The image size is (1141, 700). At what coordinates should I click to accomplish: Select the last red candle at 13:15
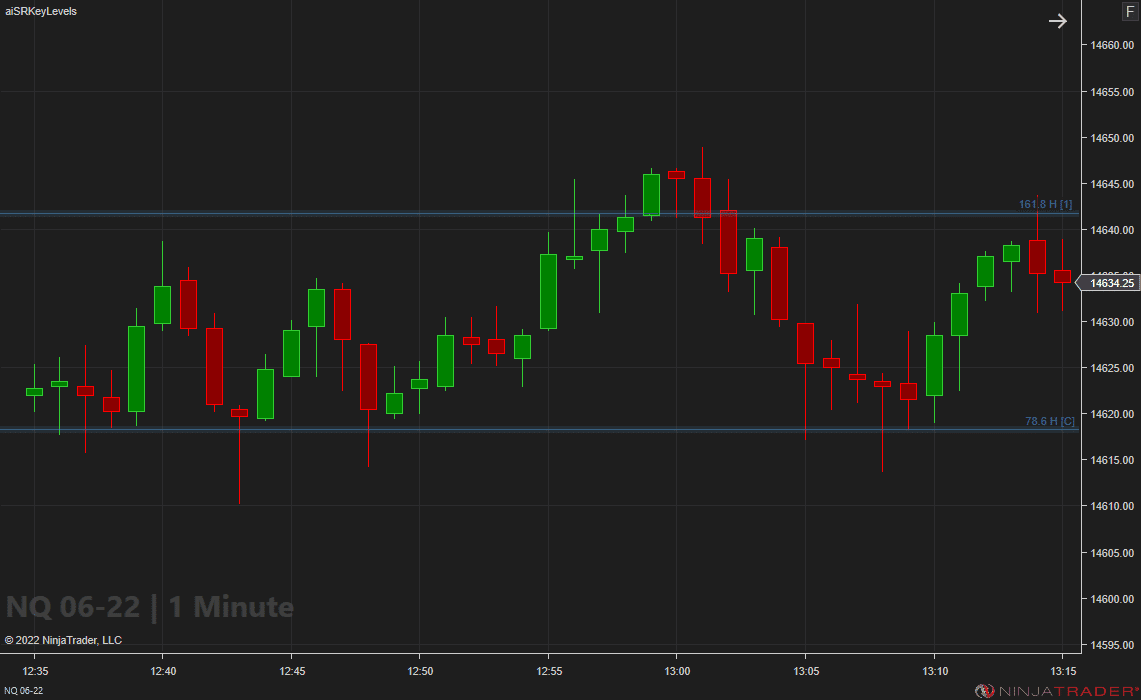tap(1062, 276)
